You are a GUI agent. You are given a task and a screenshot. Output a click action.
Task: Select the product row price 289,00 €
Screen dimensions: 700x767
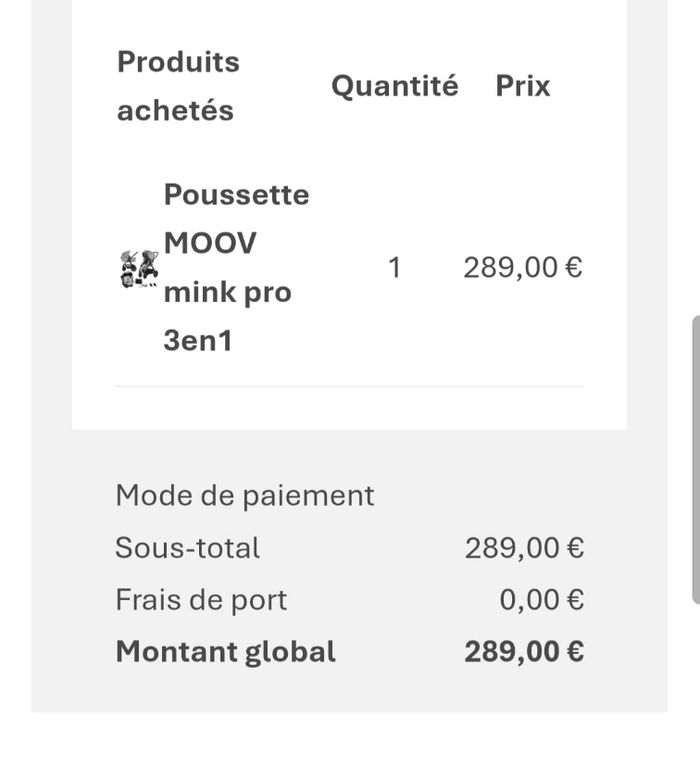coord(522,268)
